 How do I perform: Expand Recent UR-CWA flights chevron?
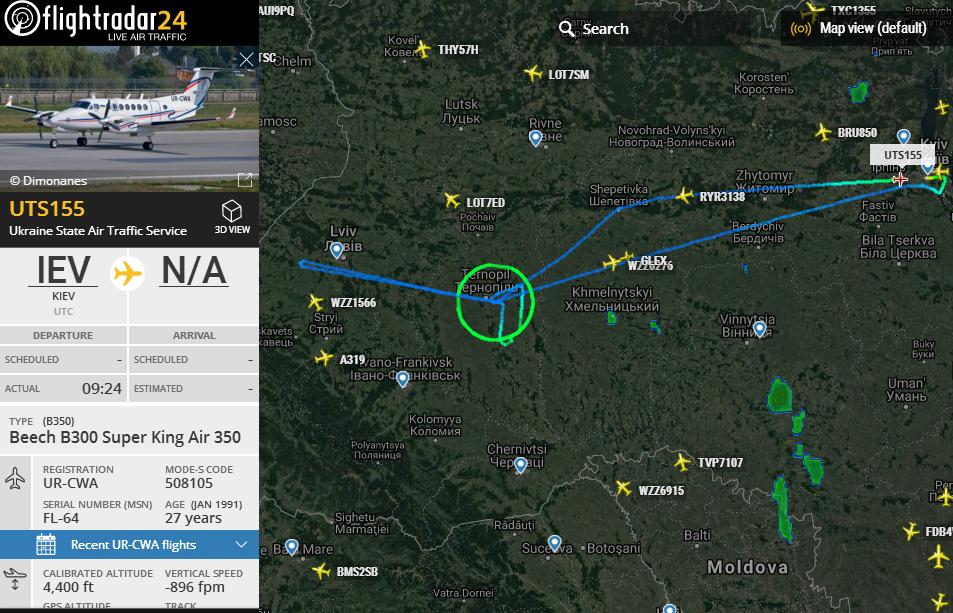(x=241, y=544)
